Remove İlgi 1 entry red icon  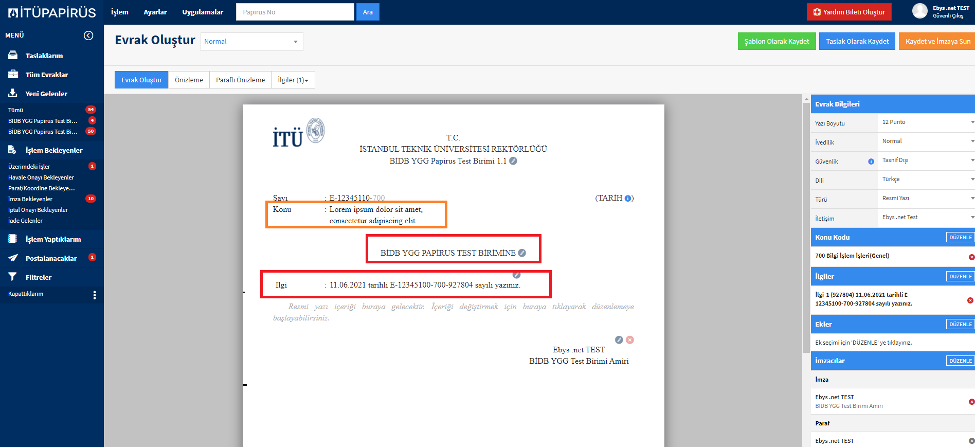[x=971, y=300]
